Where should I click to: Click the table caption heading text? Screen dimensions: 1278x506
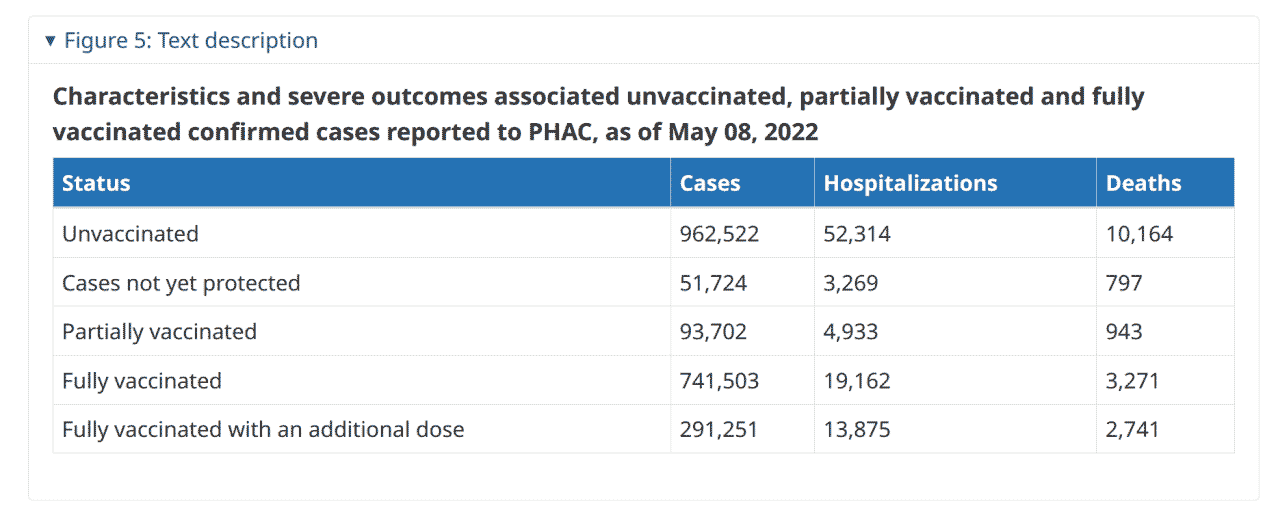pyautogui.click(x=598, y=114)
